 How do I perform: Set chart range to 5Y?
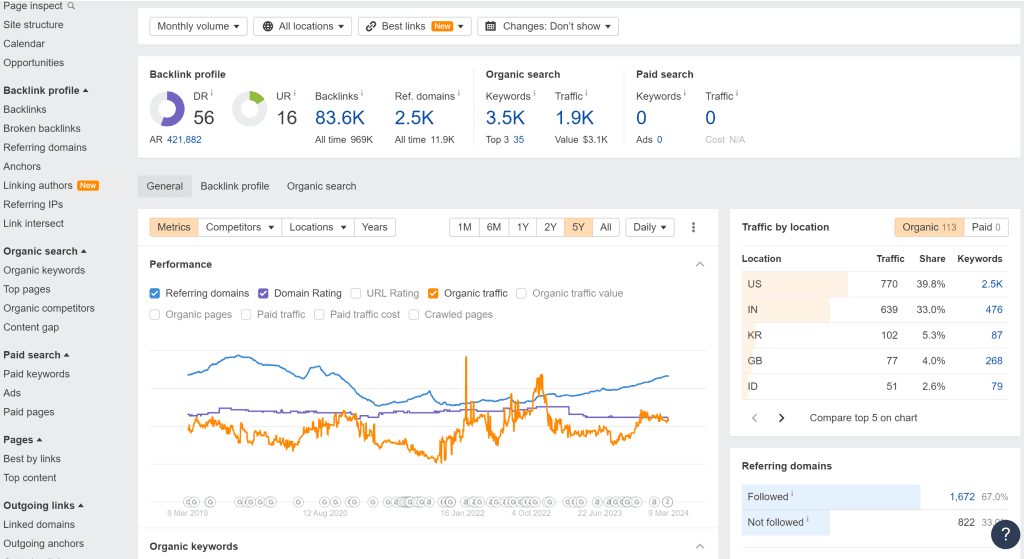click(x=578, y=227)
